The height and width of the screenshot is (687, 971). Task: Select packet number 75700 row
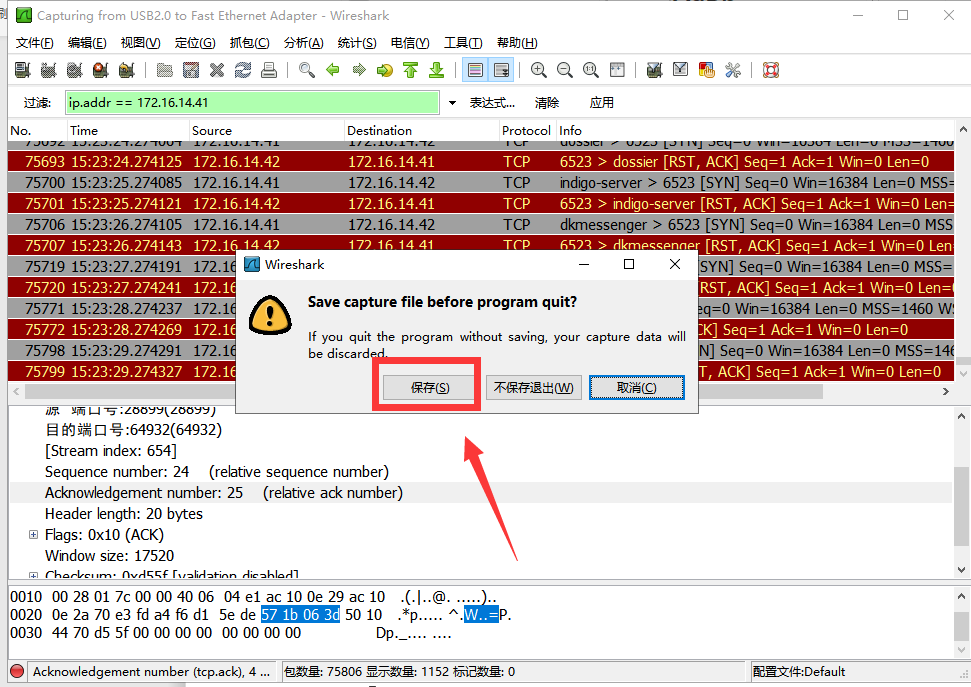[x=481, y=183]
